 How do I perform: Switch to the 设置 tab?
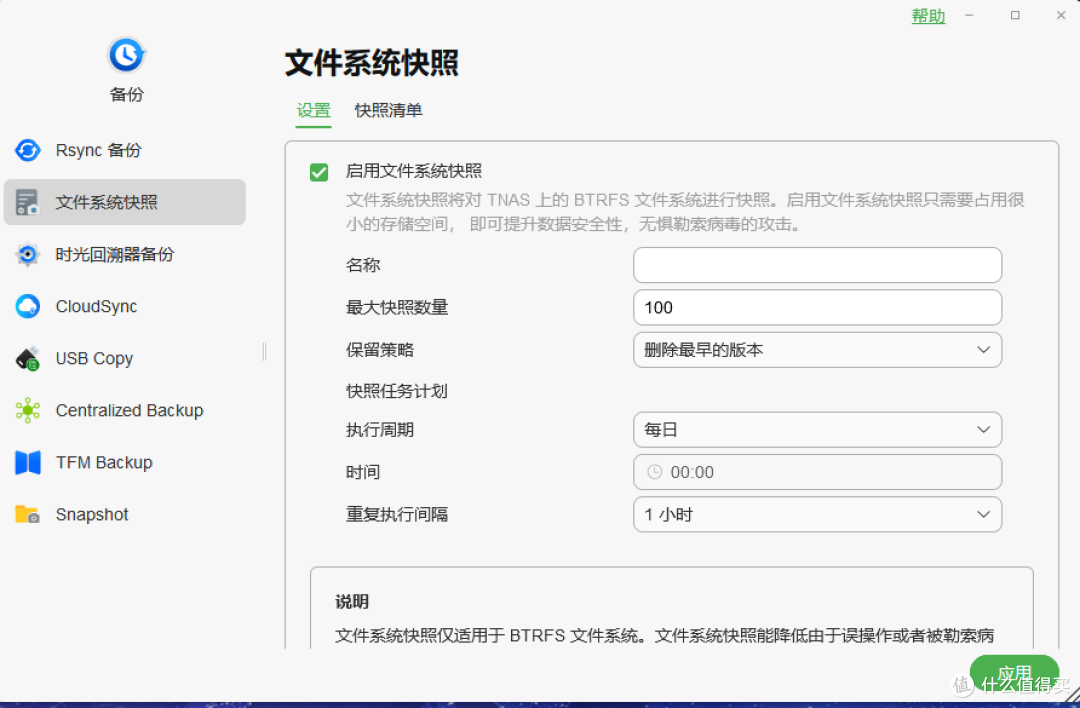coord(313,110)
